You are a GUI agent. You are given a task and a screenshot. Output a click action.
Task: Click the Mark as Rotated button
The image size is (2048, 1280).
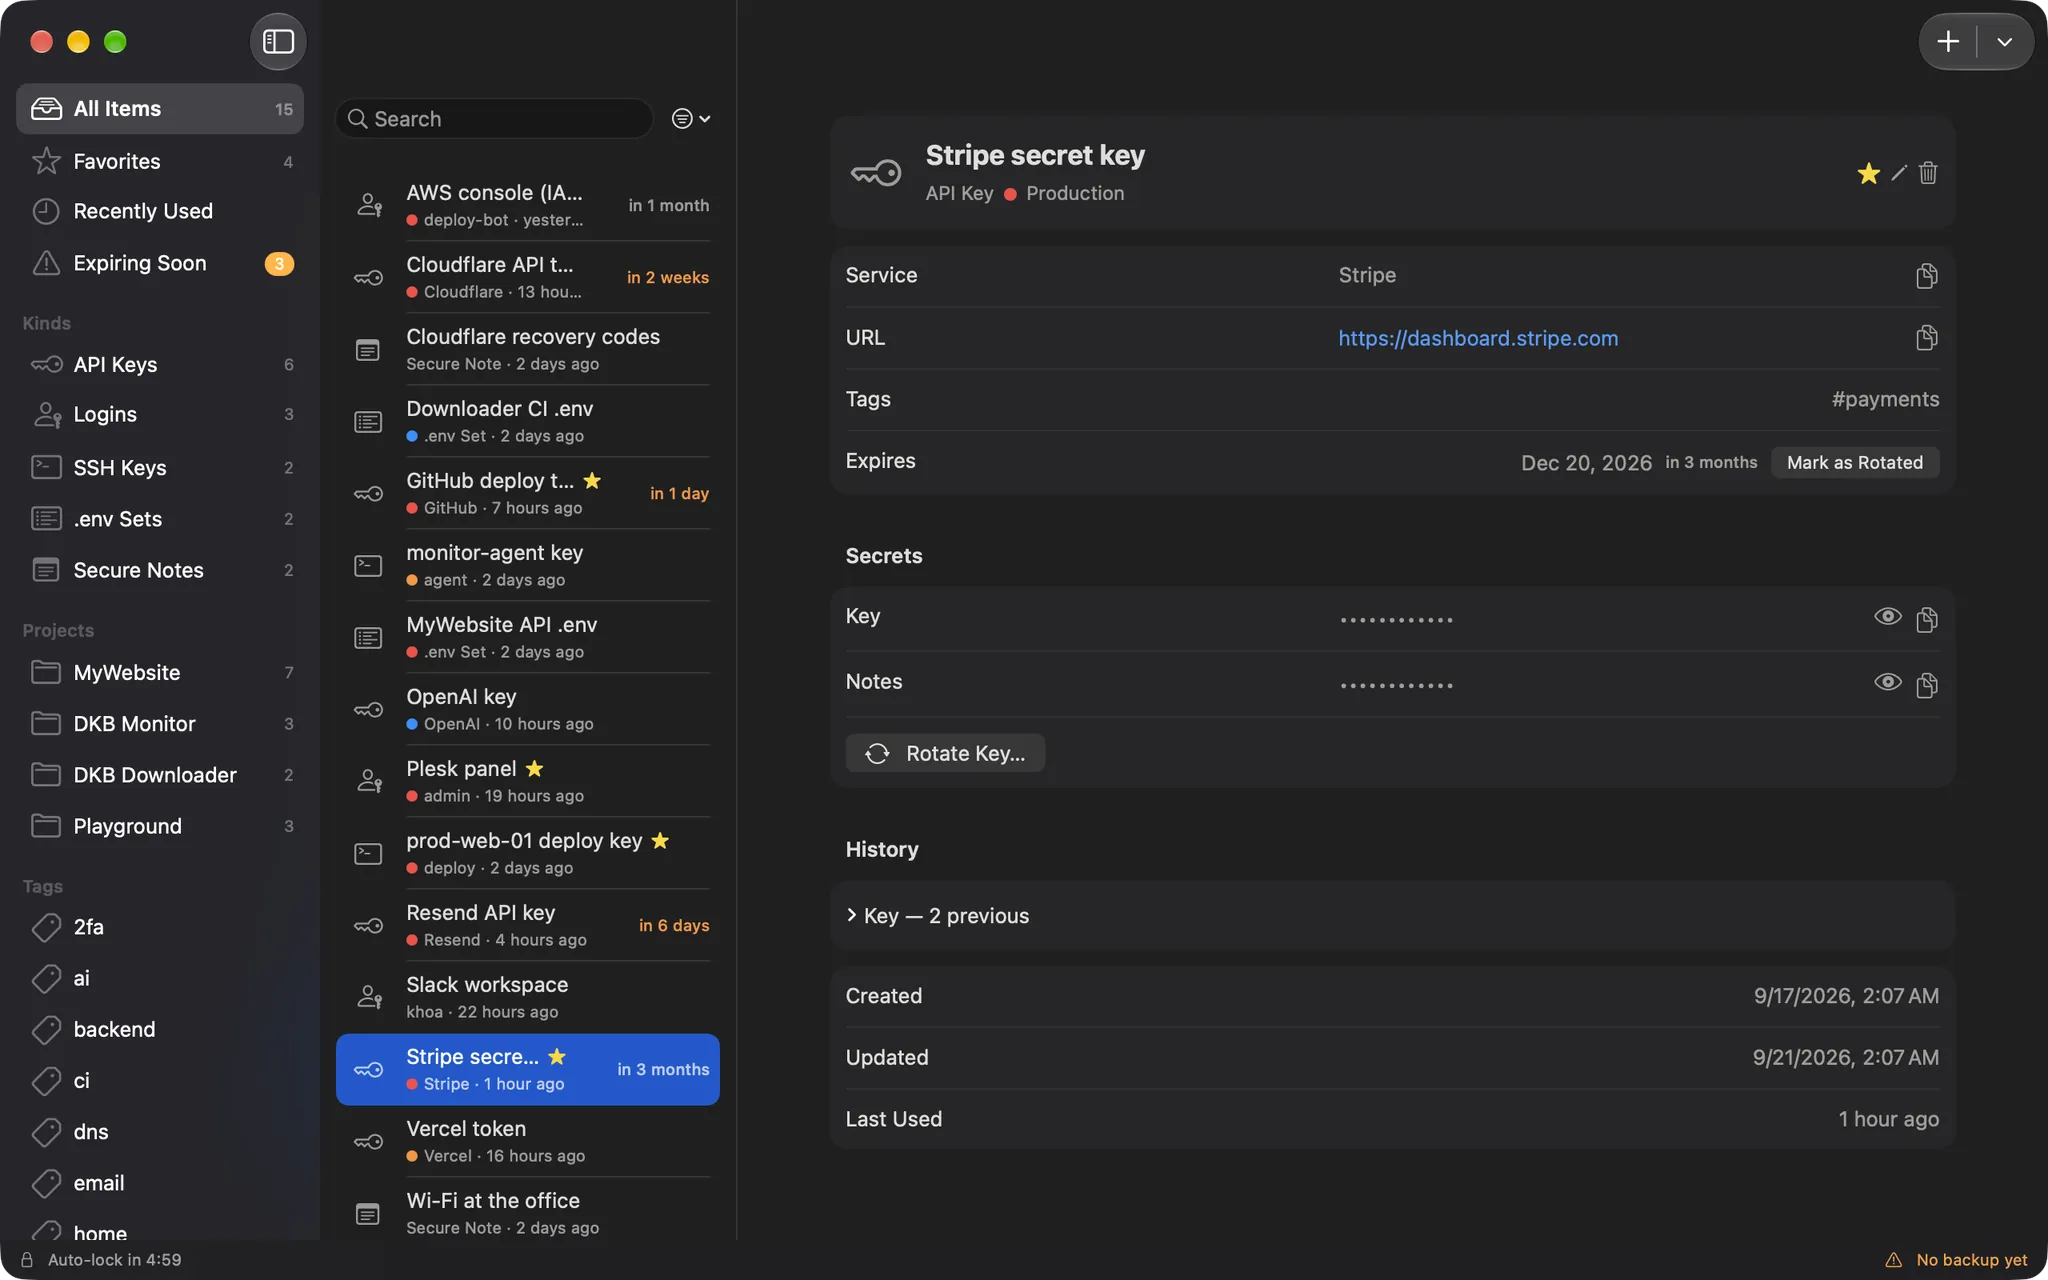coord(1855,462)
